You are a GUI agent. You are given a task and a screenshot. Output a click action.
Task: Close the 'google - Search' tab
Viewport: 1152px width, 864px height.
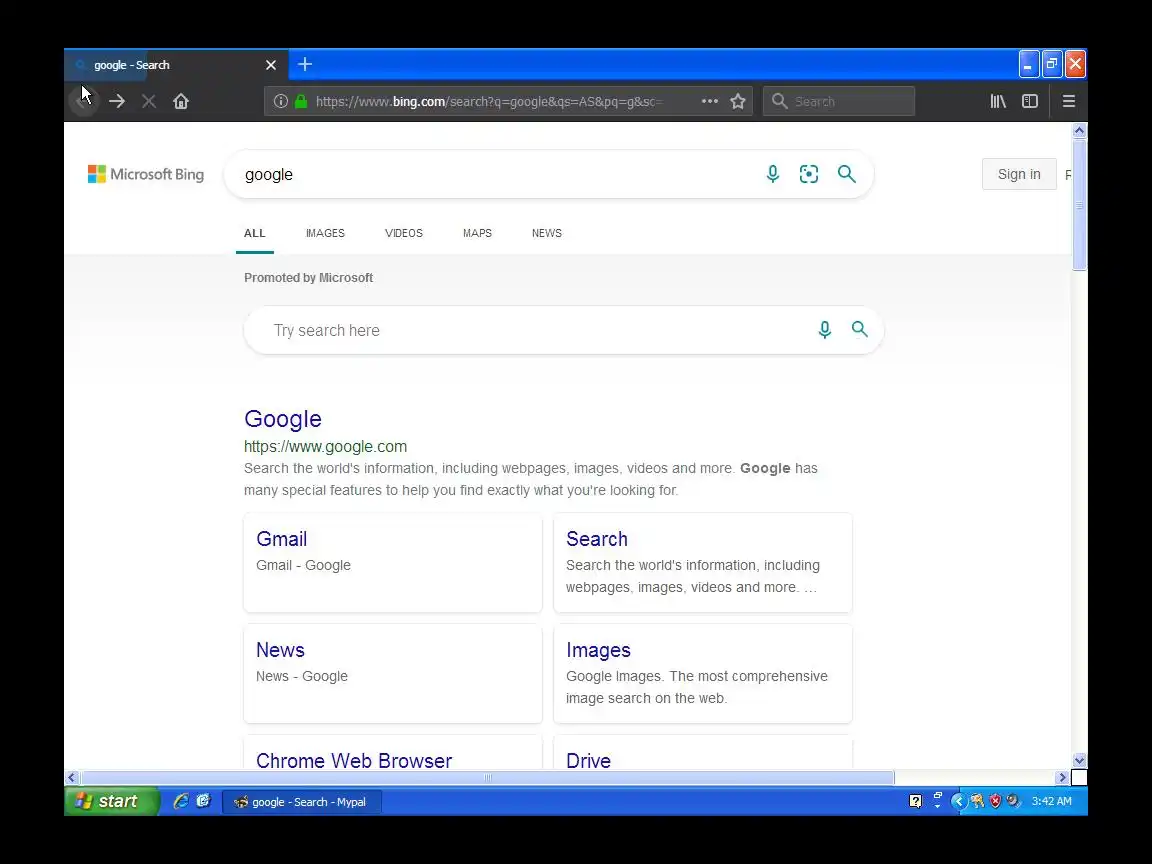271,65
